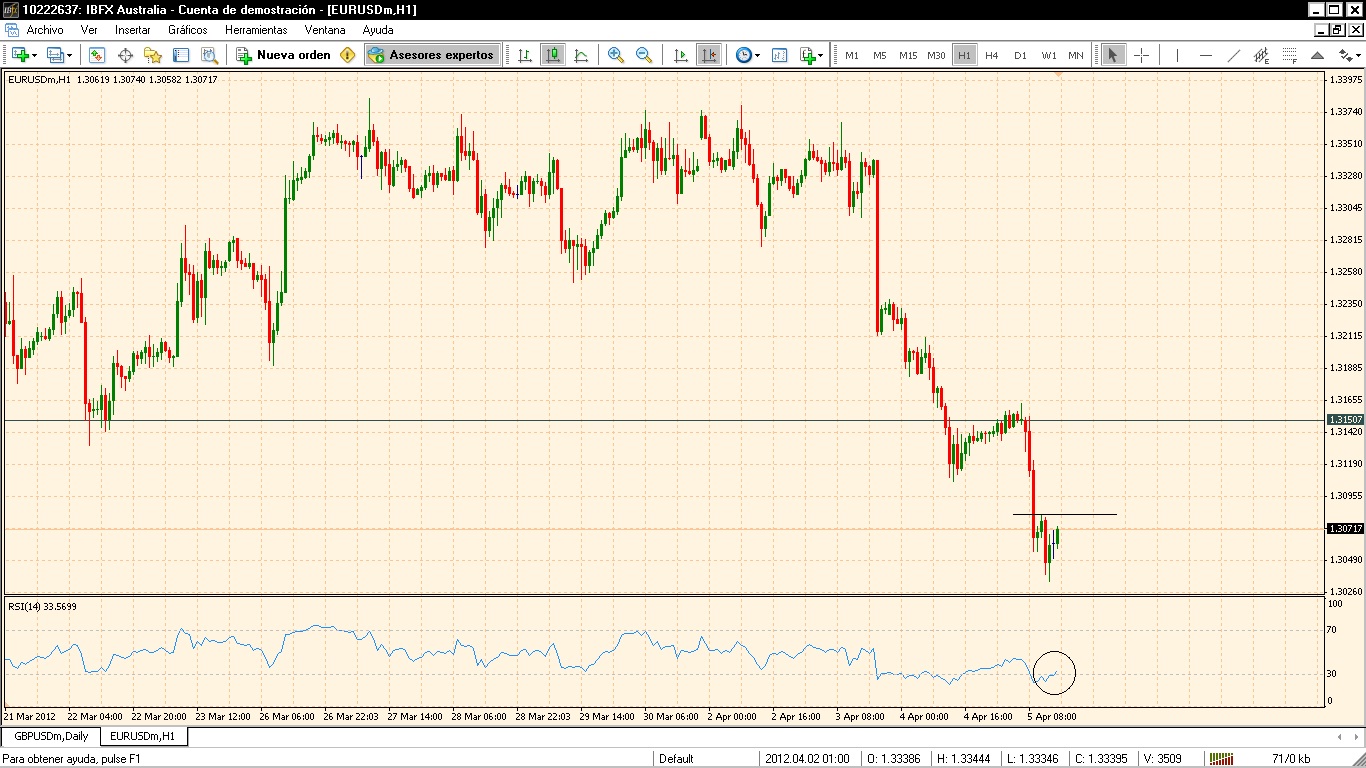Open the Strategy Tester magnifier icon
Image resolution: width=1366 pixels, height=768 pixels.
[x=209, y=55]
